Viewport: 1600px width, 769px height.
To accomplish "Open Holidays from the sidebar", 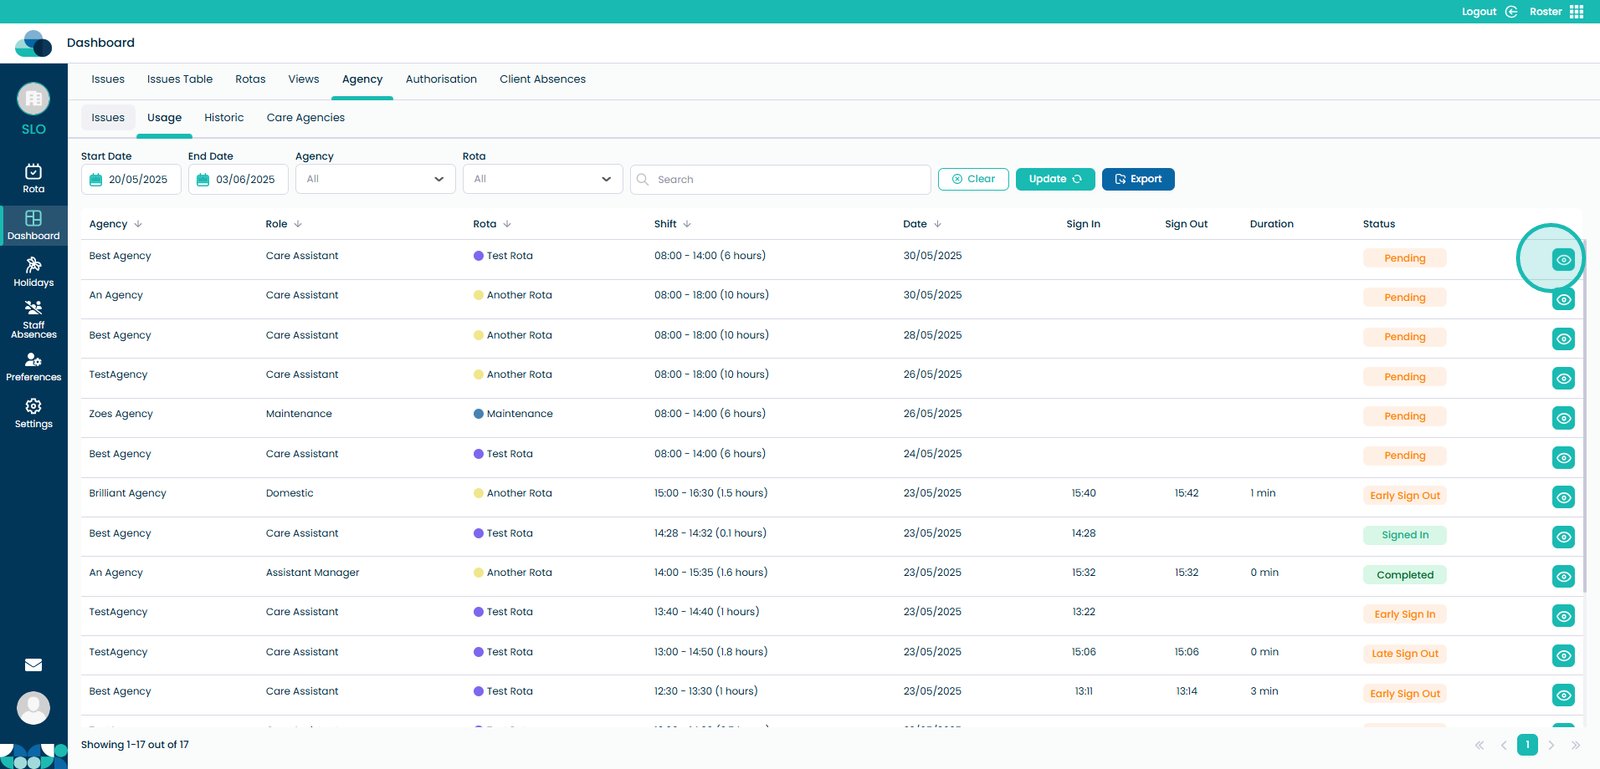I will 33,271.
